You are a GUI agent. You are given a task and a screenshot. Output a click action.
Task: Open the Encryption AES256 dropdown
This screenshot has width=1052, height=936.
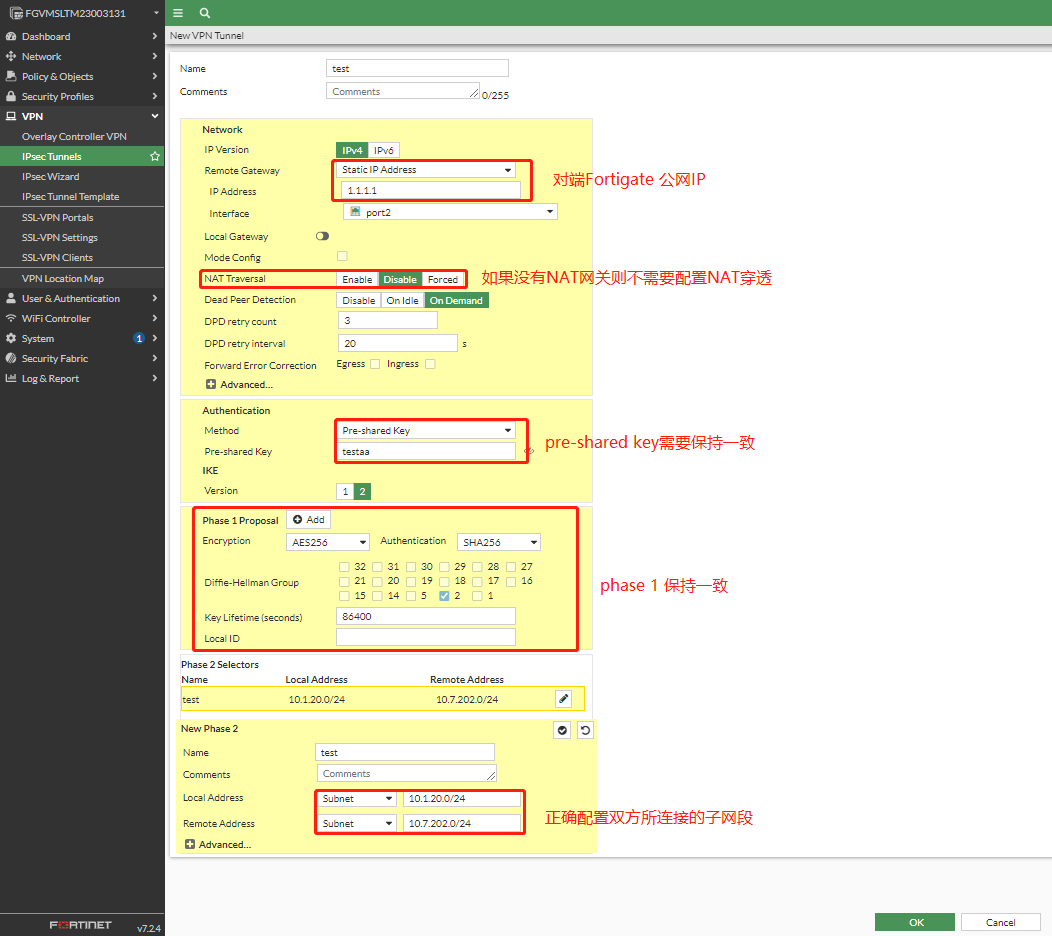(327, 542)
